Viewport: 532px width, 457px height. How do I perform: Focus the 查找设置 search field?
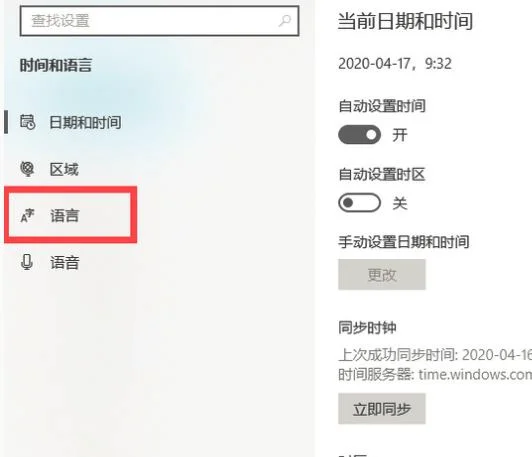(159, 21)
